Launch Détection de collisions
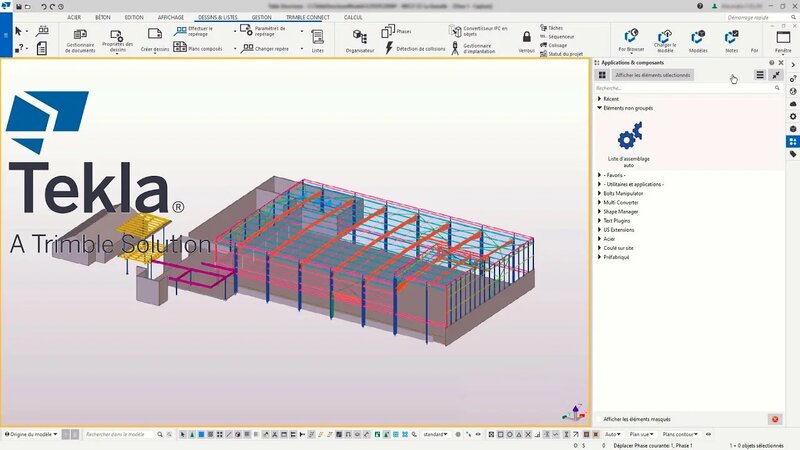 (x=414, y=48)
